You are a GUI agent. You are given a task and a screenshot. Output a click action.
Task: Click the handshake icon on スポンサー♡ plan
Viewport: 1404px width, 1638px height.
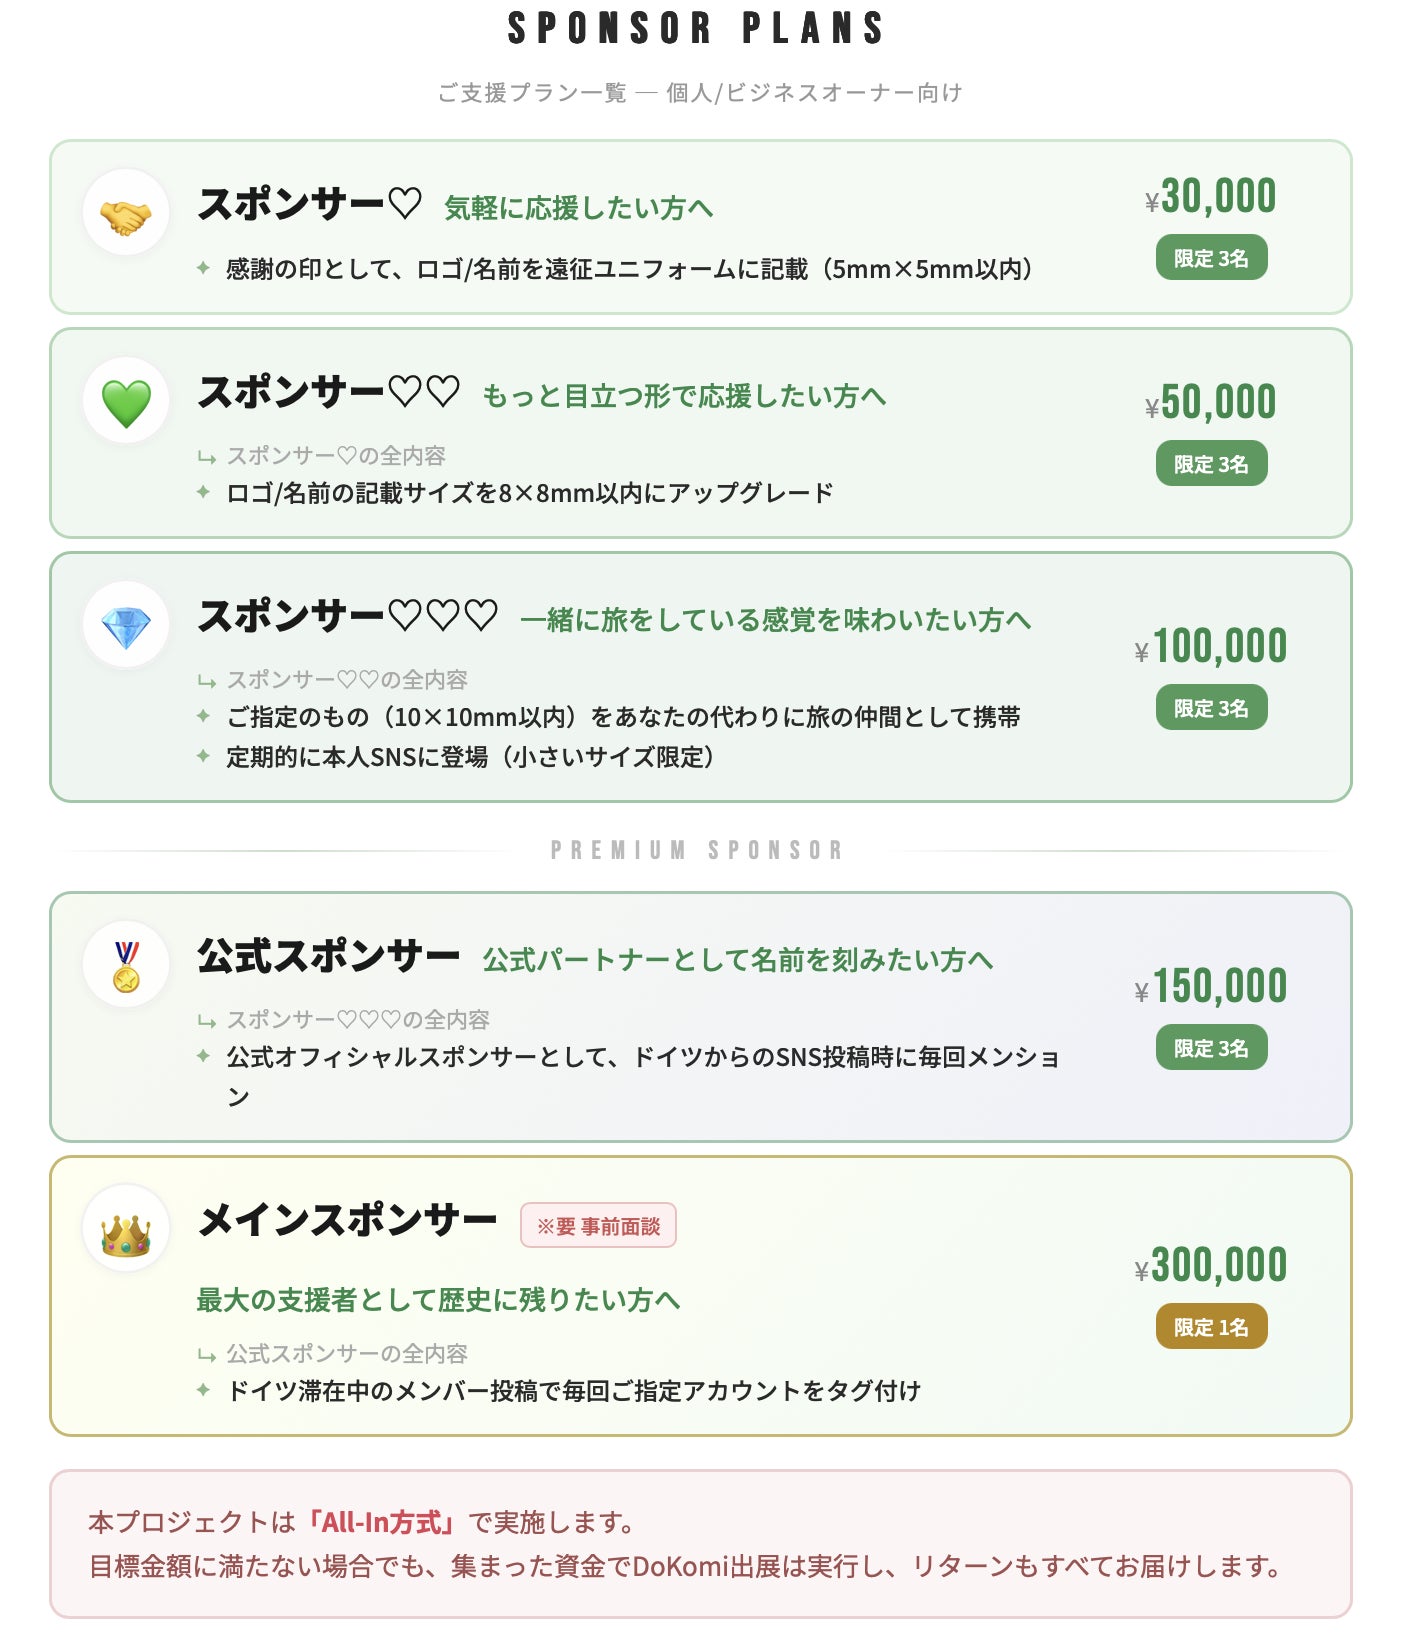126,213
